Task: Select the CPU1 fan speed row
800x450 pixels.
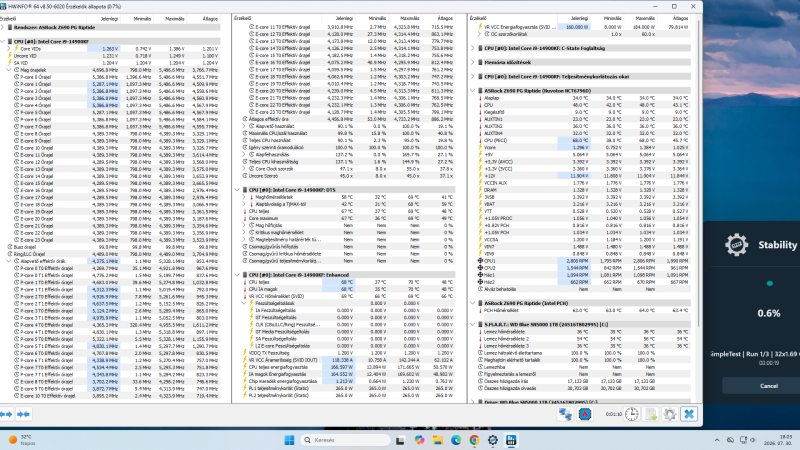Action: (581, 261)
